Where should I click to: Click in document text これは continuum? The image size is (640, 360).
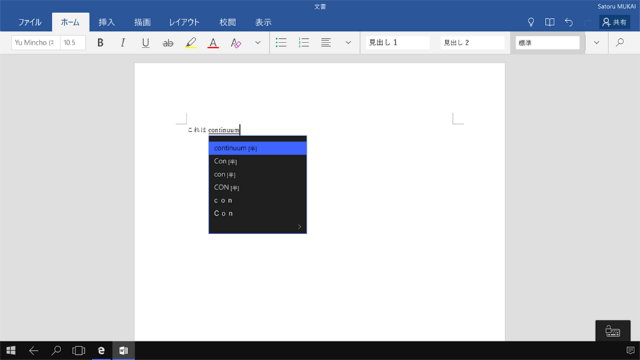[213, 130]
